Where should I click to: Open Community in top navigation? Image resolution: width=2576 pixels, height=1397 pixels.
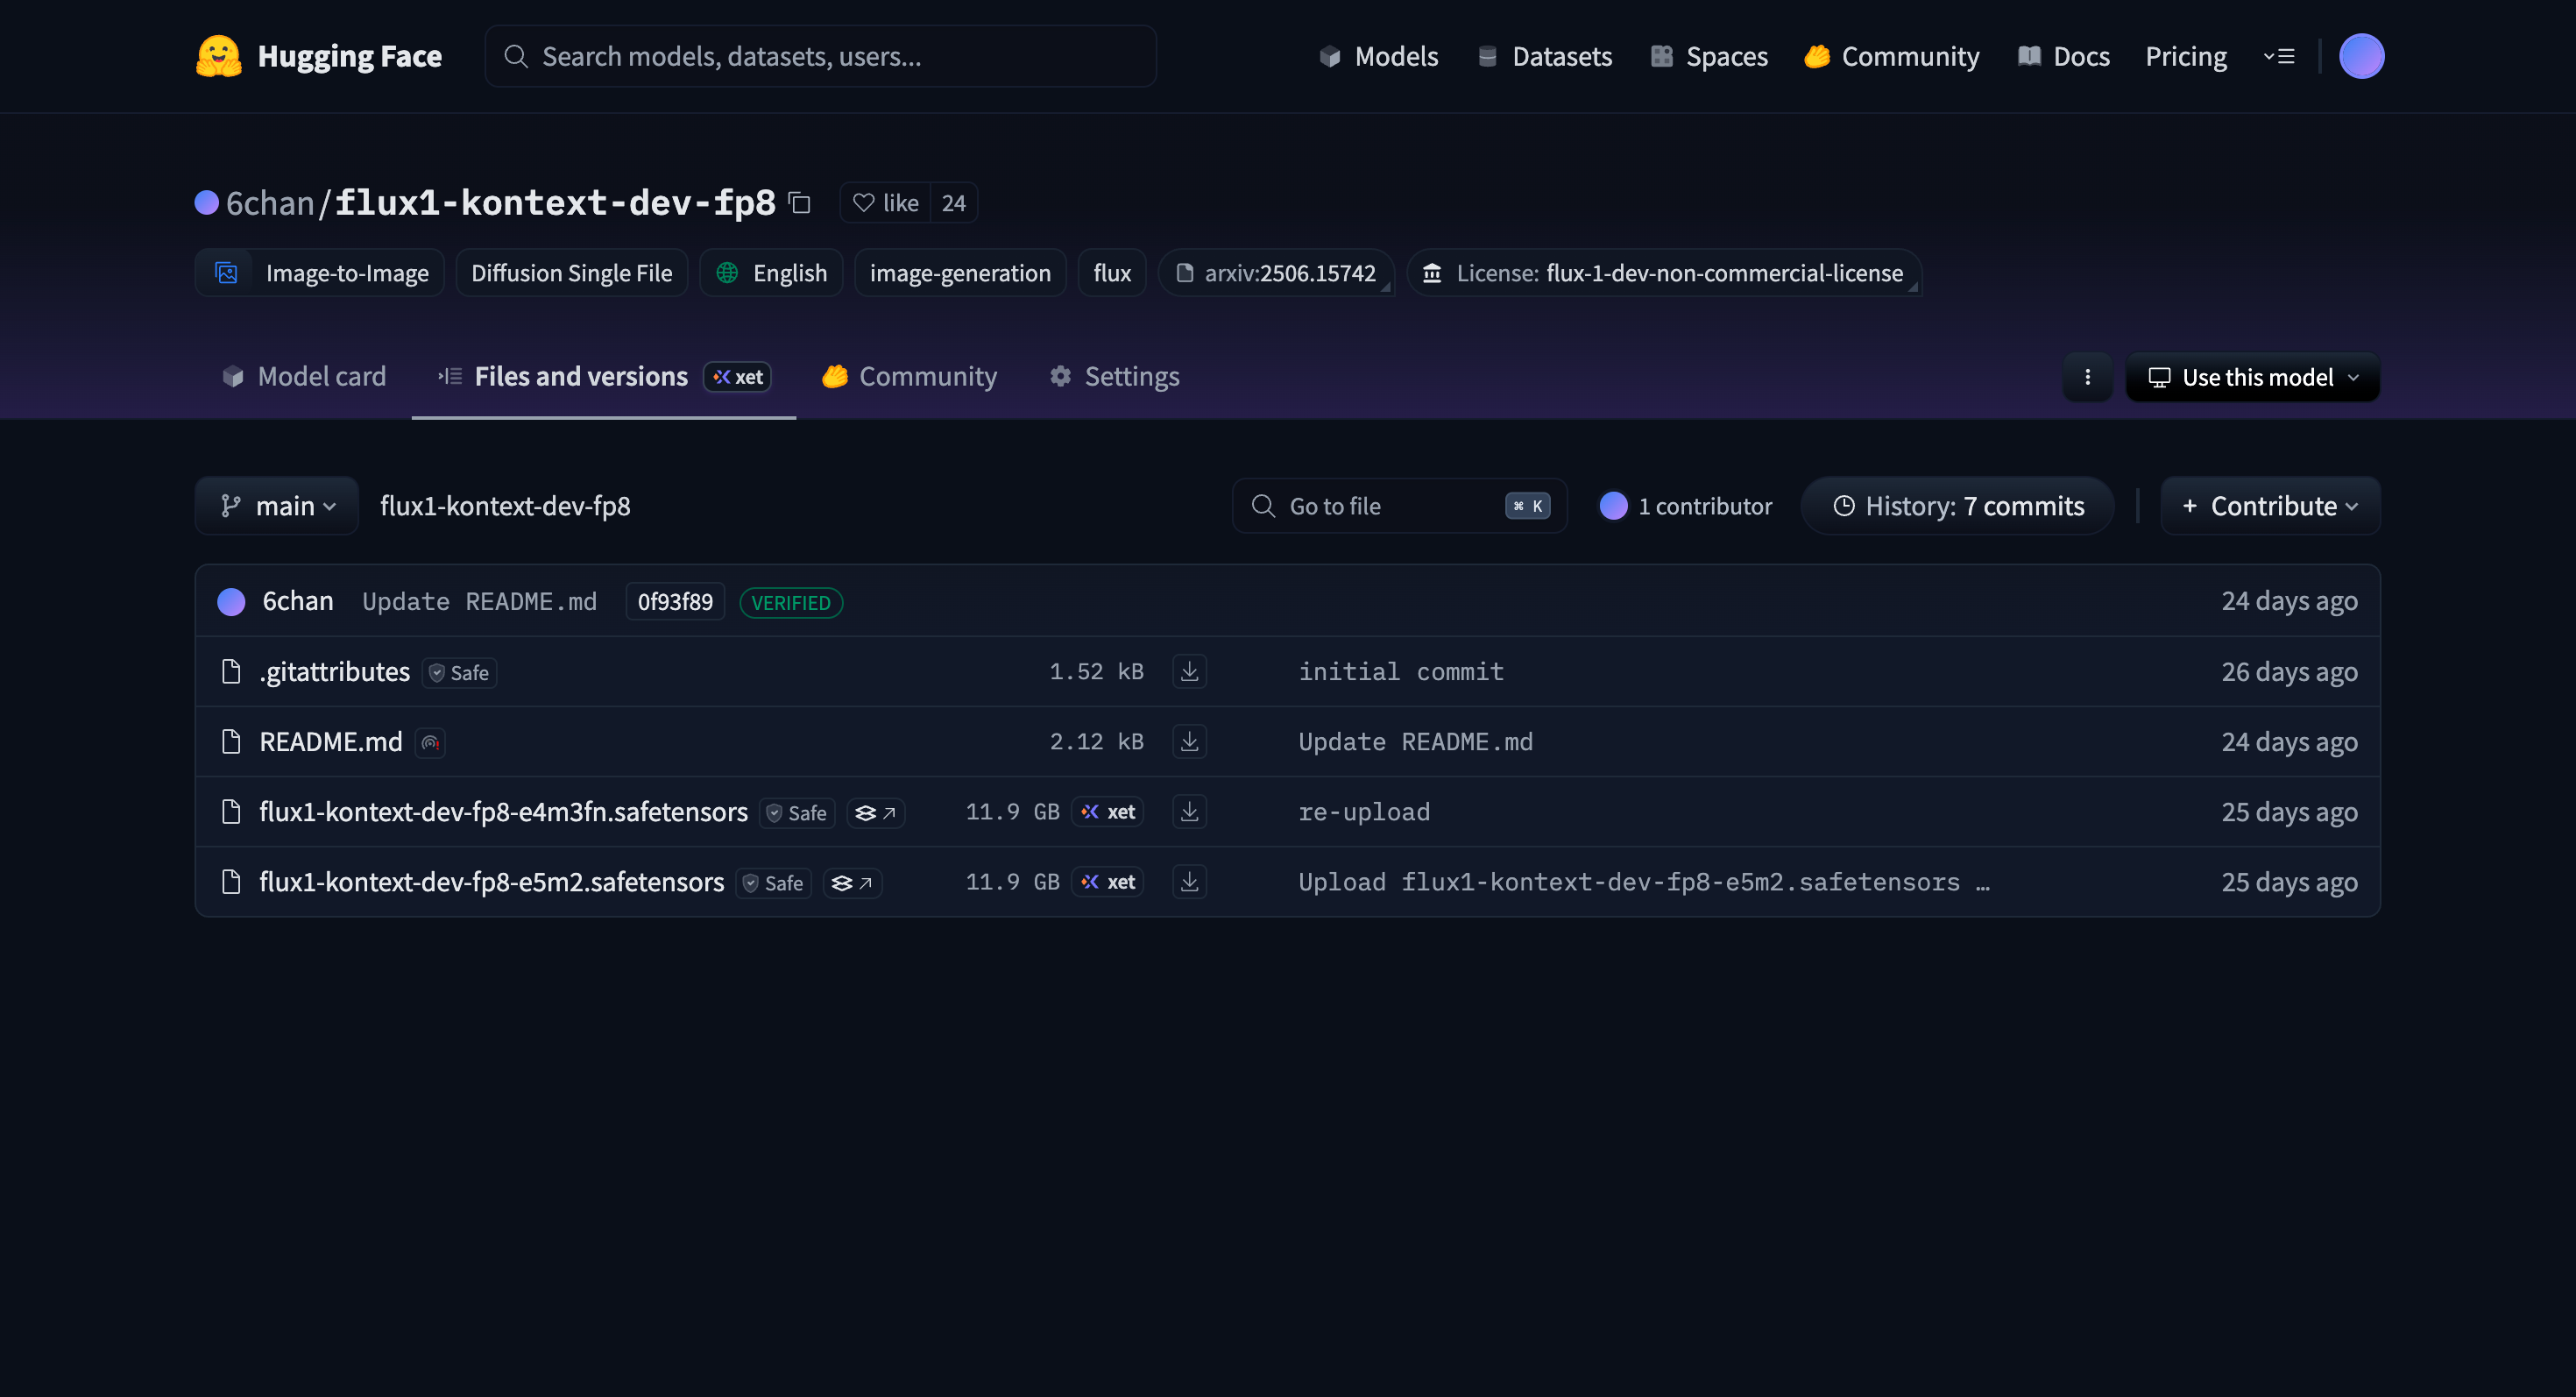[x=1892, y=56]
